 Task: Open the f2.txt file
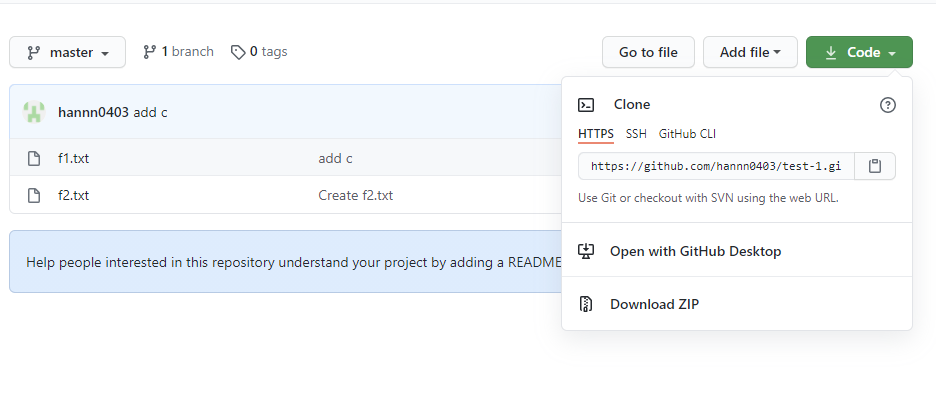click(x=73, y=195)
